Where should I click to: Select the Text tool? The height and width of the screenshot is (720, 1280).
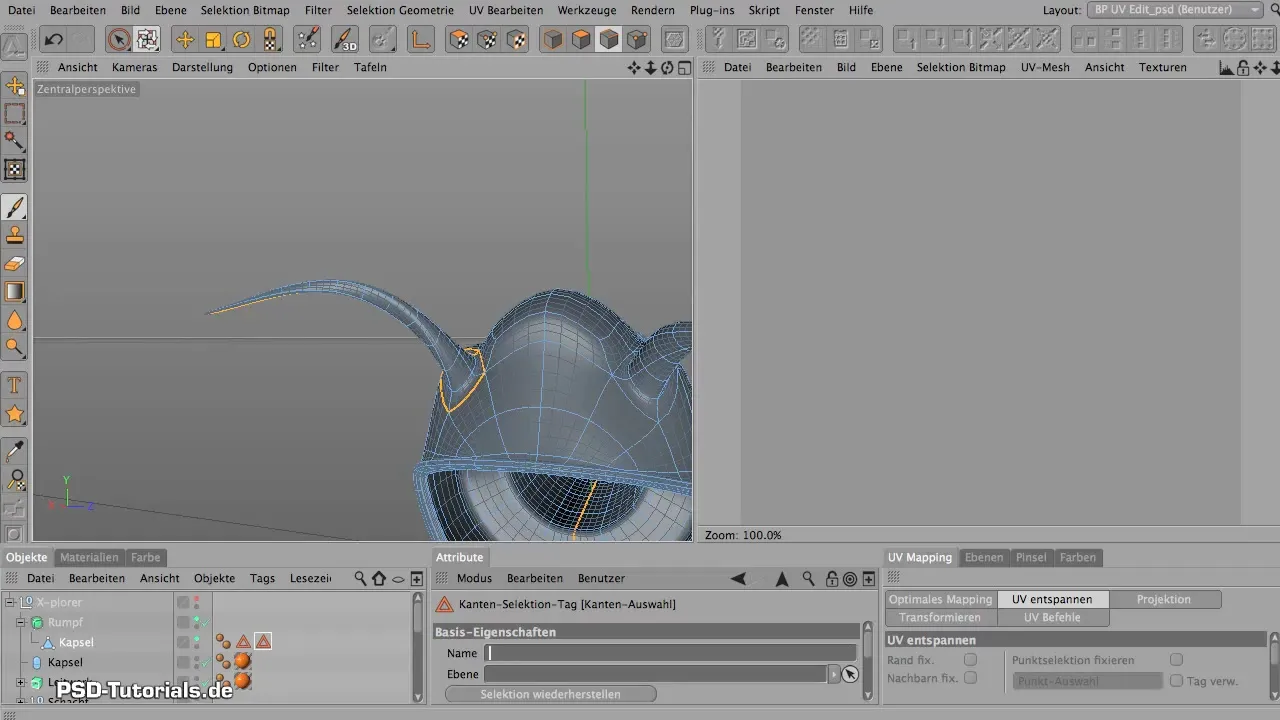click(x=15, y=385)
